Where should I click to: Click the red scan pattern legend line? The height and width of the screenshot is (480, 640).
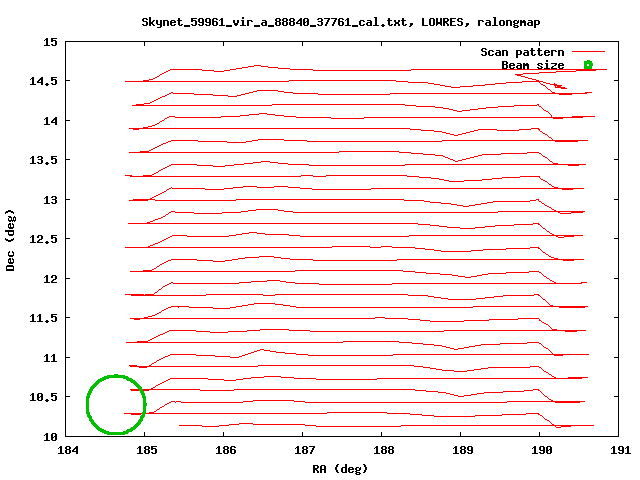coord(588,52)
